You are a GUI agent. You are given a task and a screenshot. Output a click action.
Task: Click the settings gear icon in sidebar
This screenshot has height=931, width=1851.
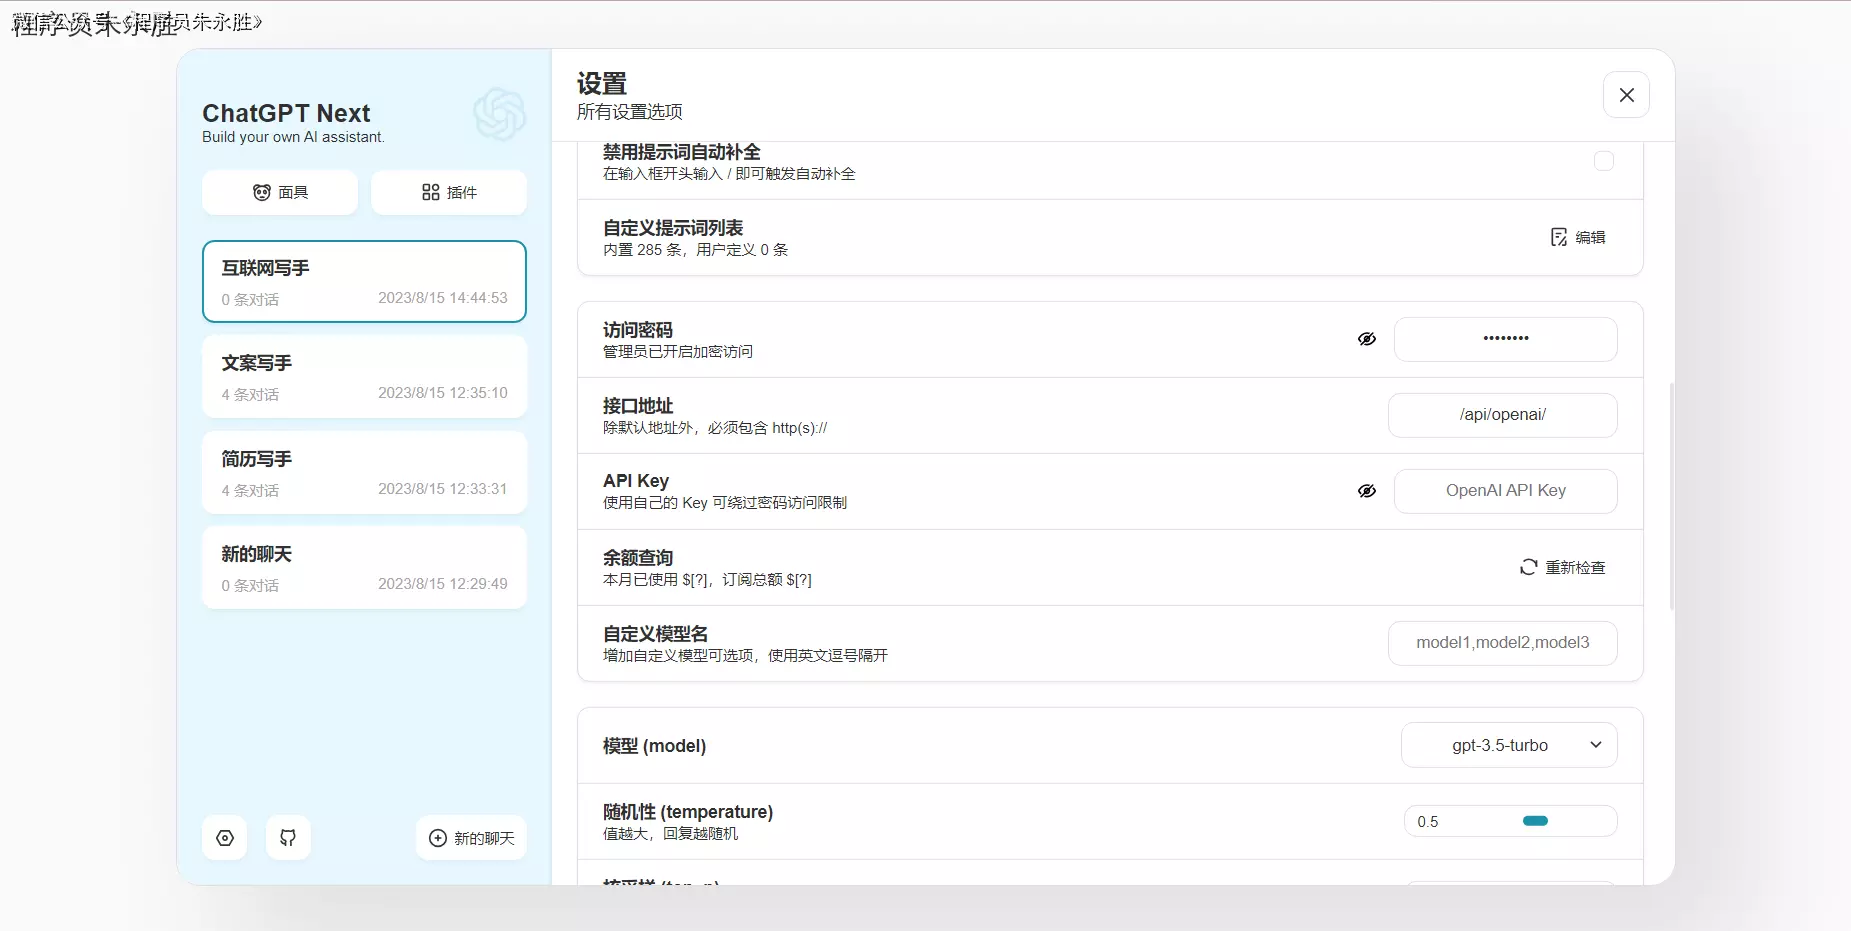225,838
